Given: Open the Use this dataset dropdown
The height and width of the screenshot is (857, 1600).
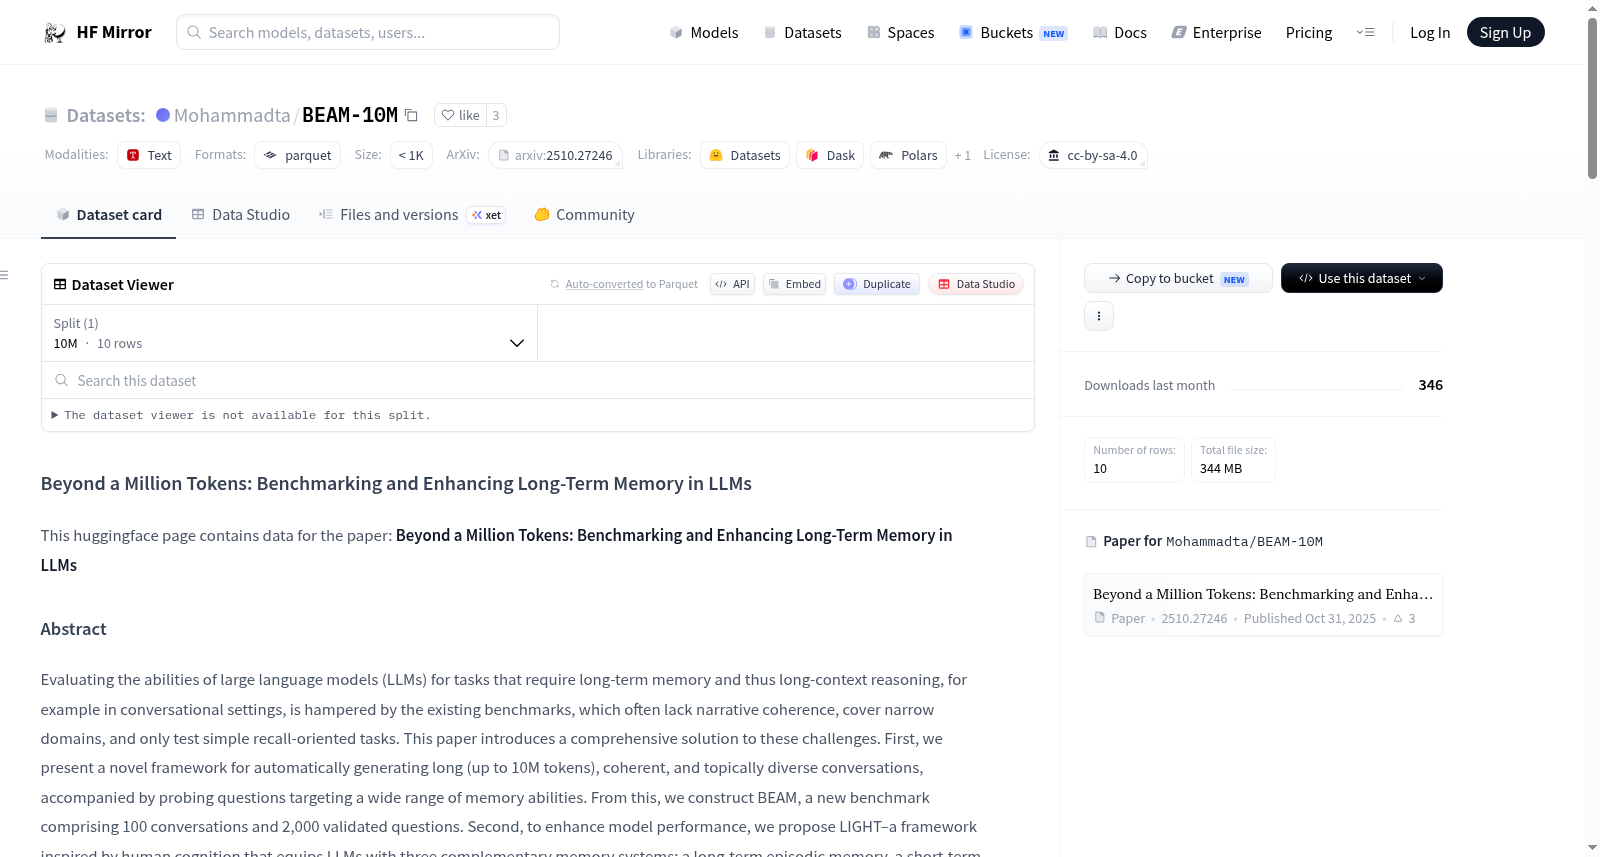Looking at the screenshot, I should [x=1362, y=278].
